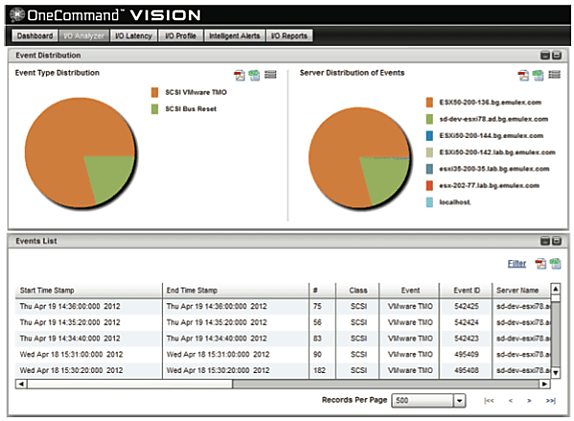Viewport: 574px width, 421px height.
Task: Show Server Distribution of Events as a list
Action: pos(554,75)
